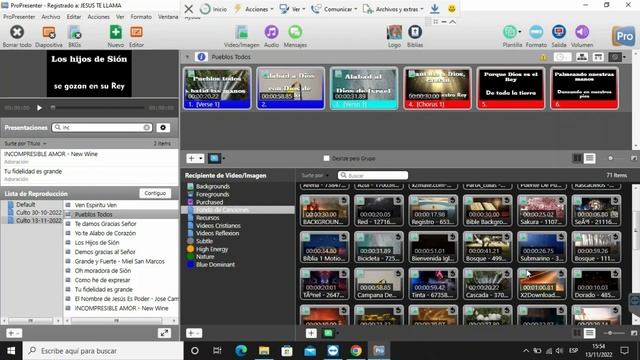Toggle the Salida output
The image size is (640, 360).
click(x=559, y=32)
